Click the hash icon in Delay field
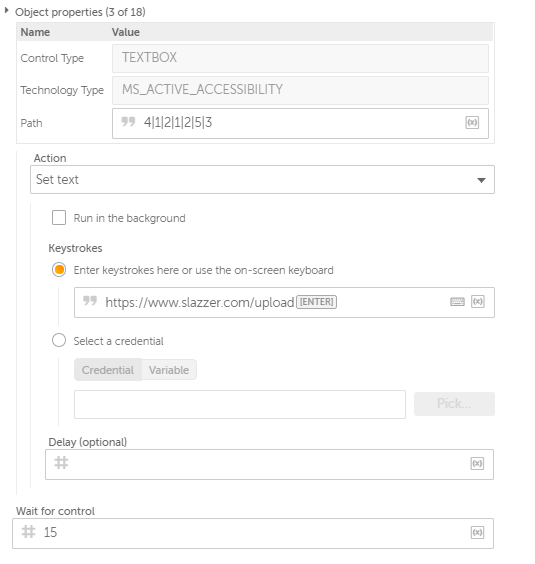This screenshot has width=535, height=564. pos(61,463)
